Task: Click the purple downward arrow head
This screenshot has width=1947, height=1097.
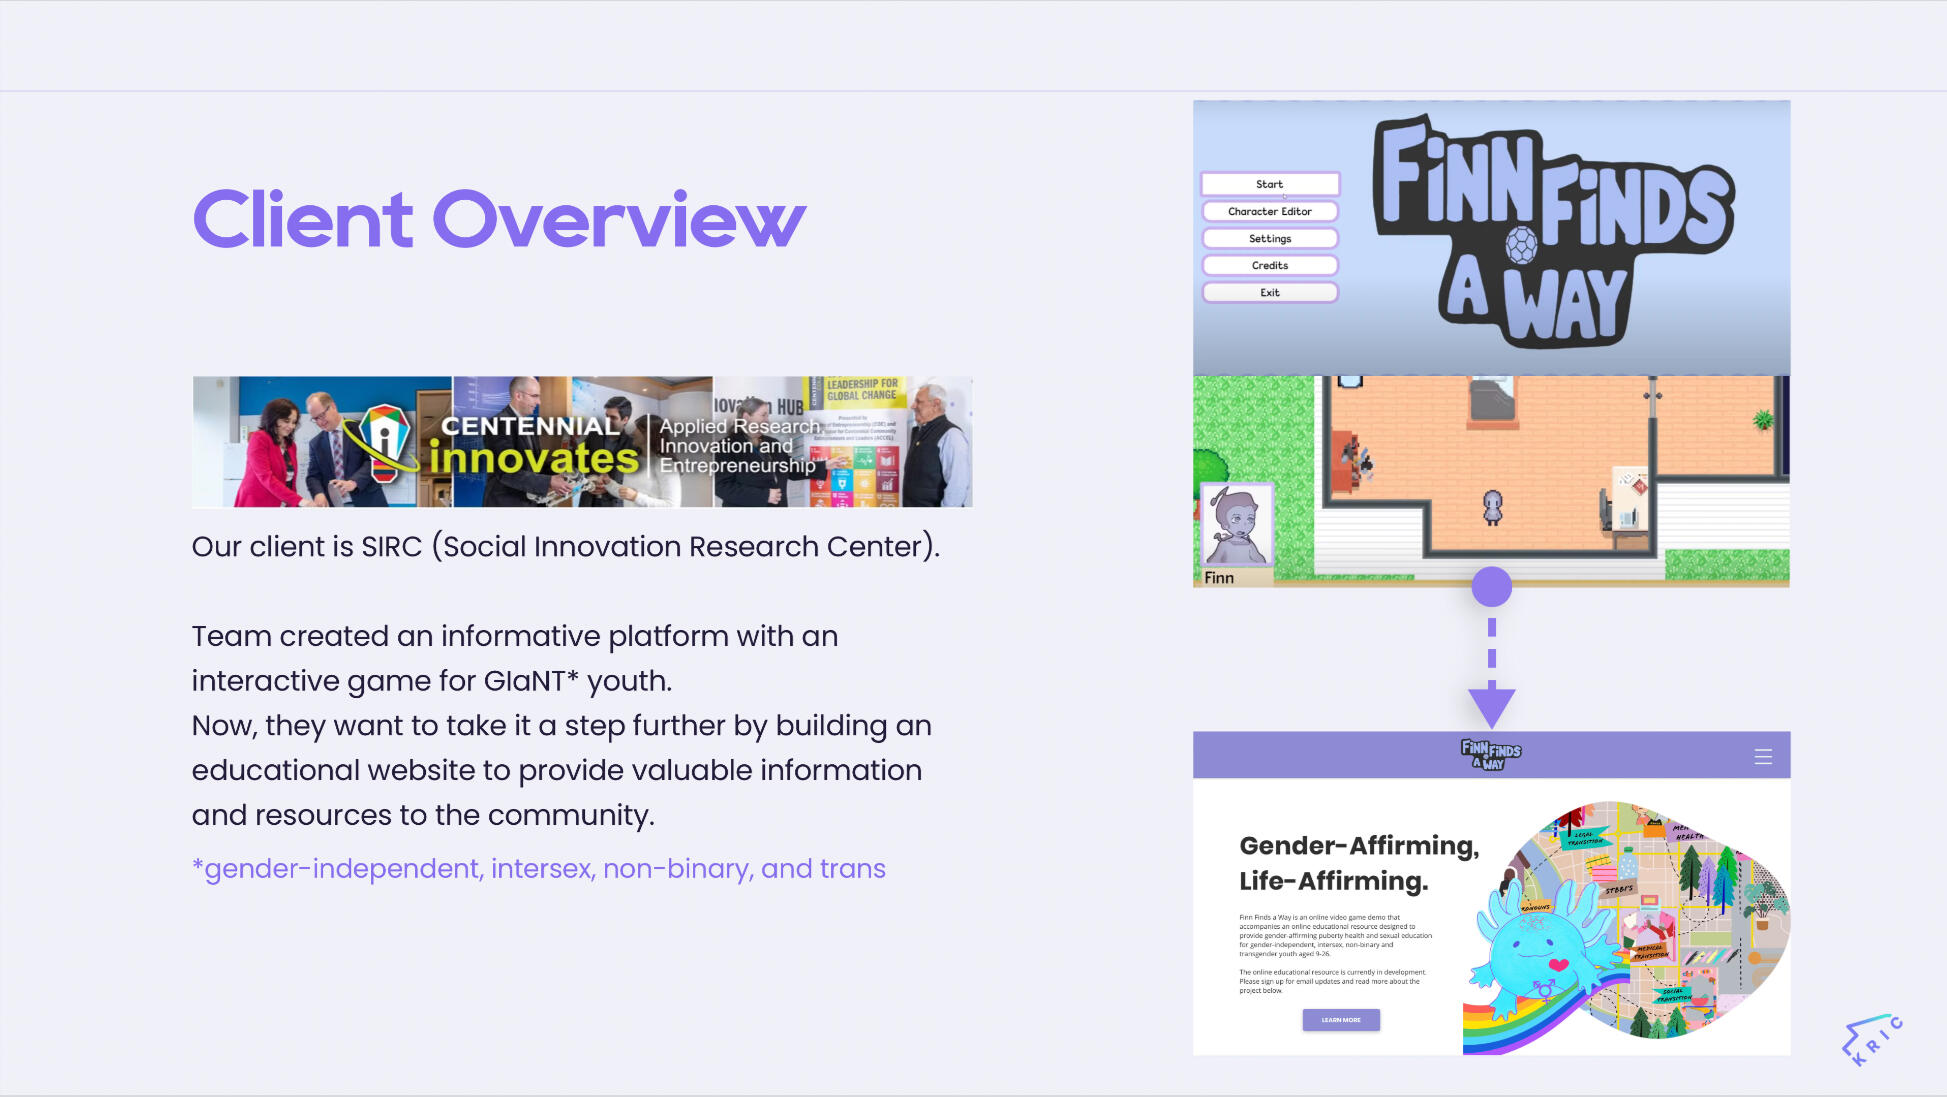Action: pos(1491,704)
